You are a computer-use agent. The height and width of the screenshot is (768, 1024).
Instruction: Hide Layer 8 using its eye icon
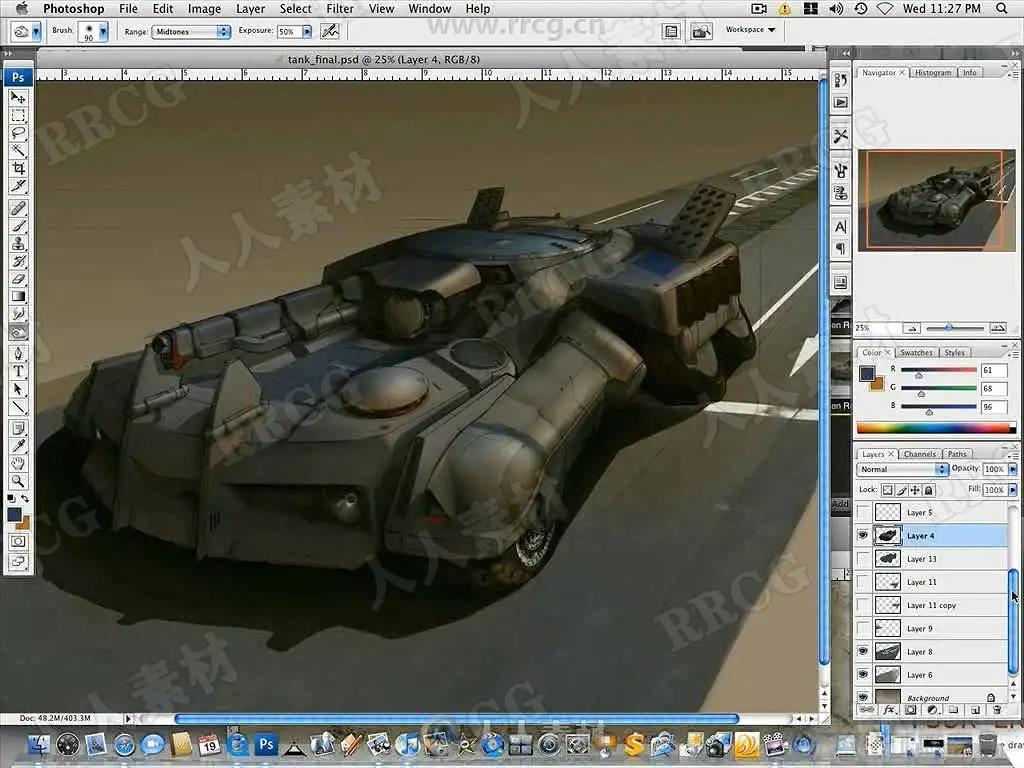(863, 652)
